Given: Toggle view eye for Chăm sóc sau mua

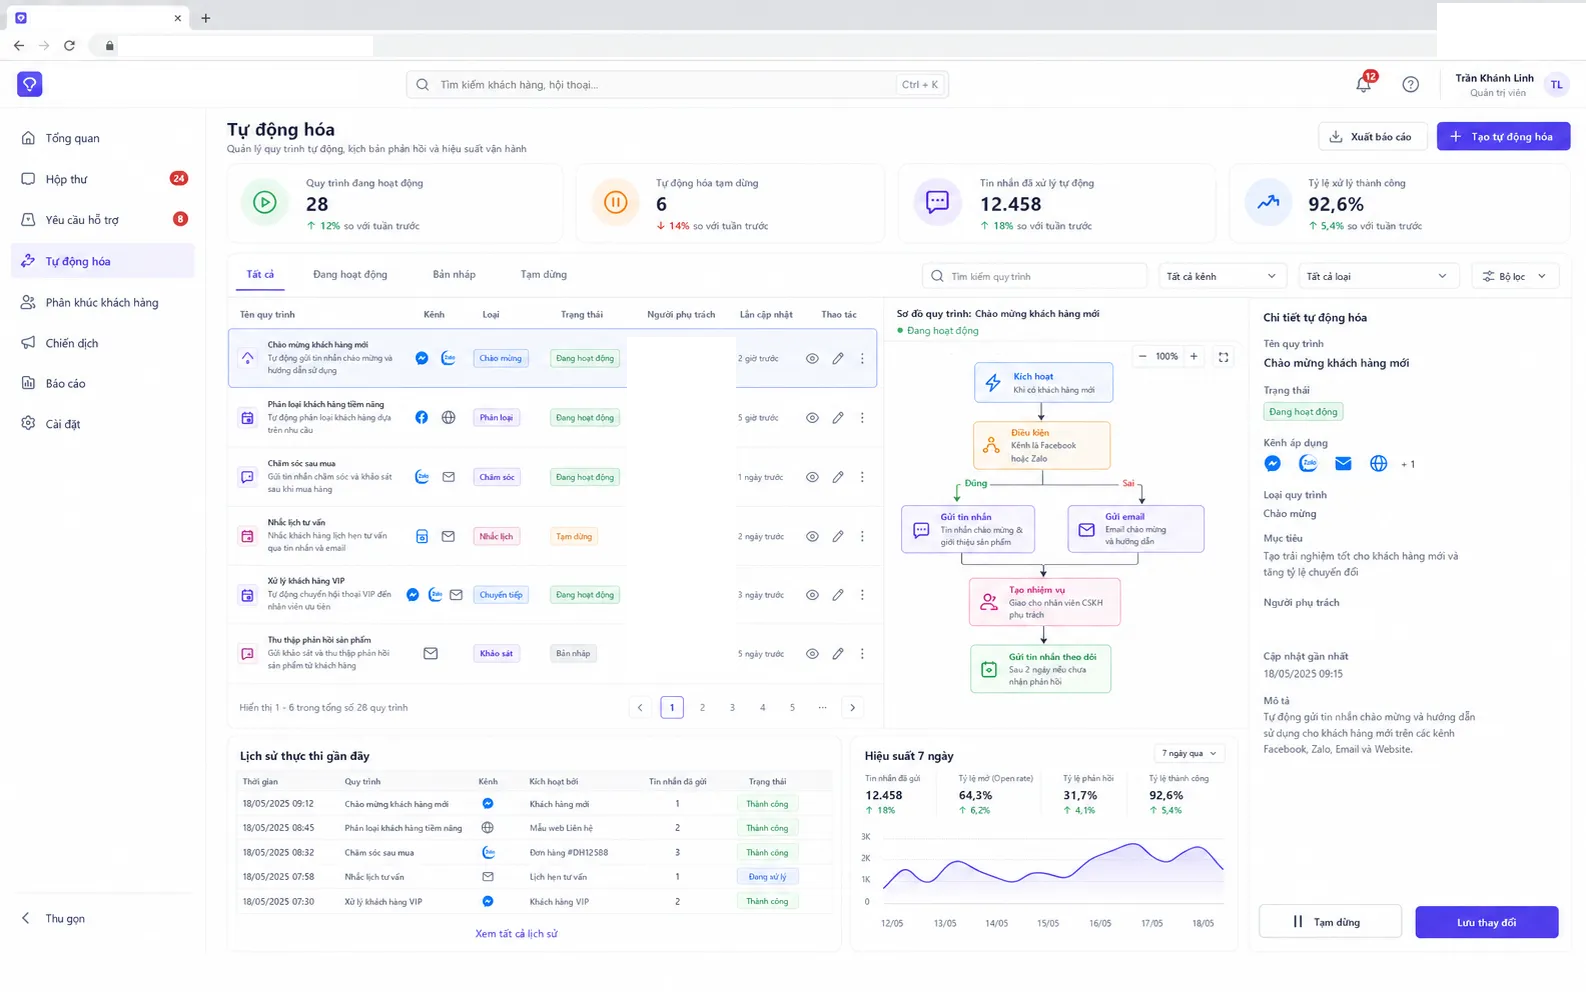Looking at the screenshot, I should tap(812, 477).
